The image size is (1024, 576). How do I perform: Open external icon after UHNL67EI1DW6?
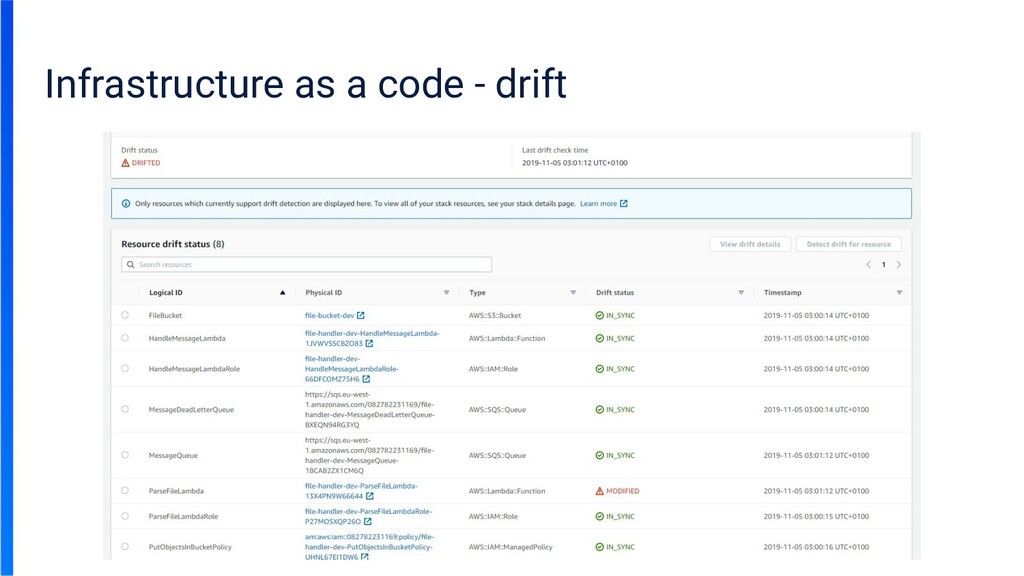point(365,557)
